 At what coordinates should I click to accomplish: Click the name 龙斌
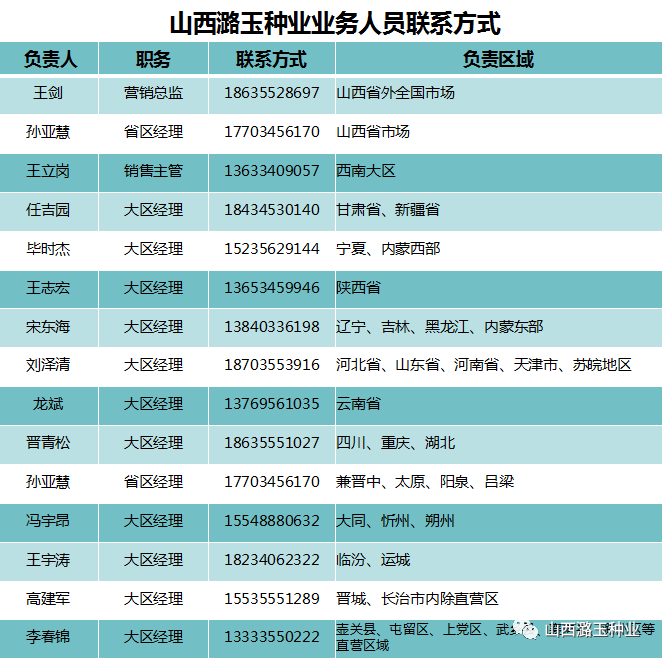coord(48,404)
